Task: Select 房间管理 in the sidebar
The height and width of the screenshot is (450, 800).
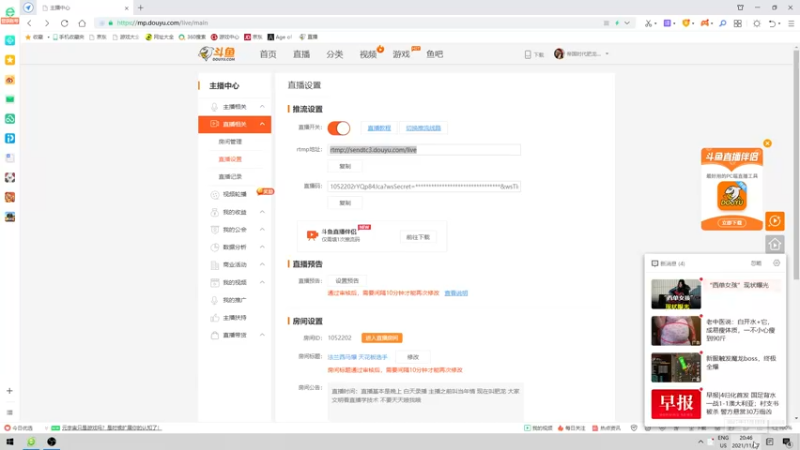Action: pos(230,142)
